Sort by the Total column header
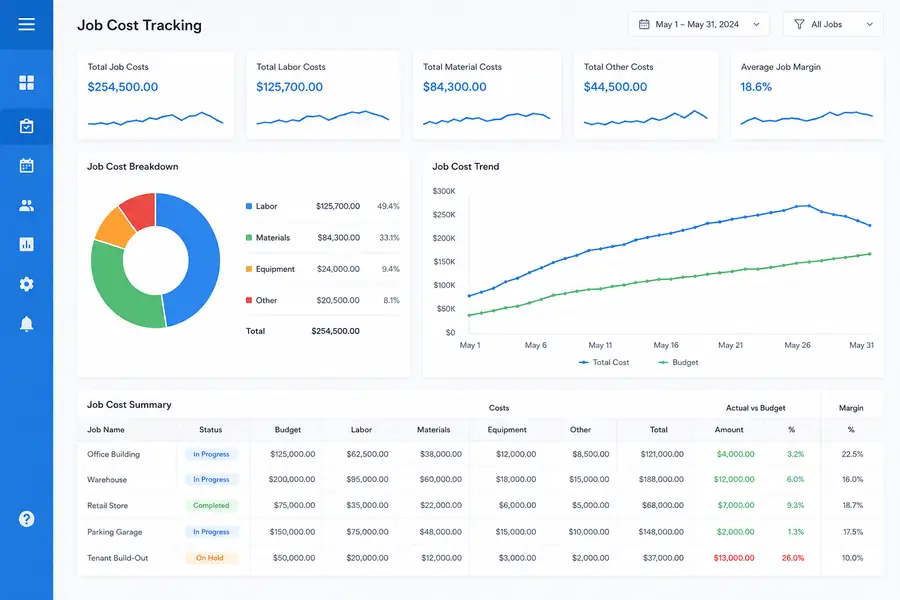This screenshot has height=600, width=900. click(659, 429)
